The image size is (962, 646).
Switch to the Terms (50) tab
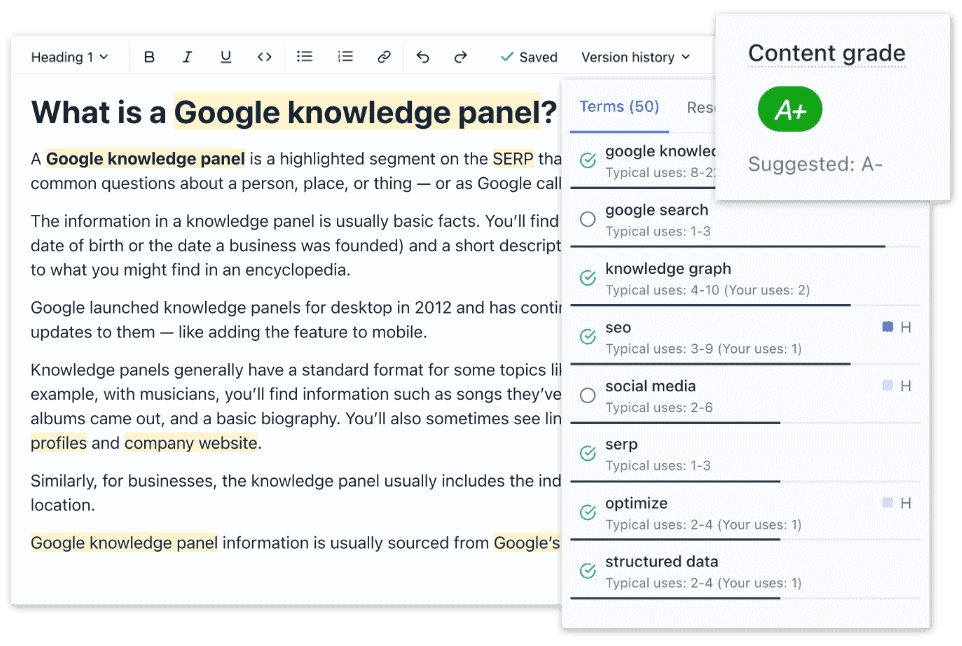coord(619,107)
